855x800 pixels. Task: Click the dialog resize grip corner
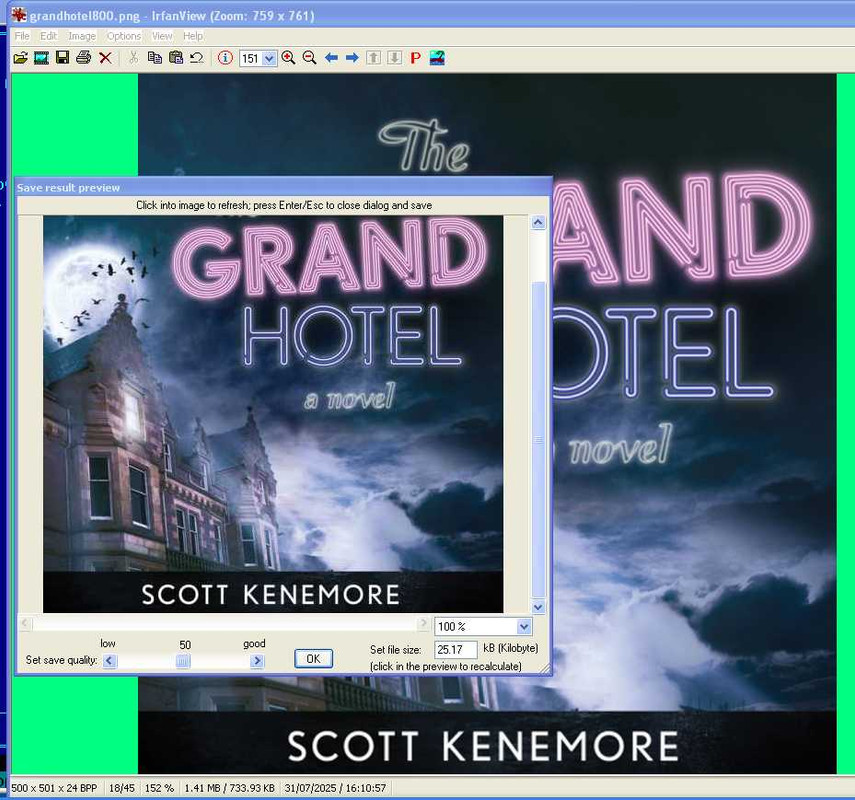545,668
